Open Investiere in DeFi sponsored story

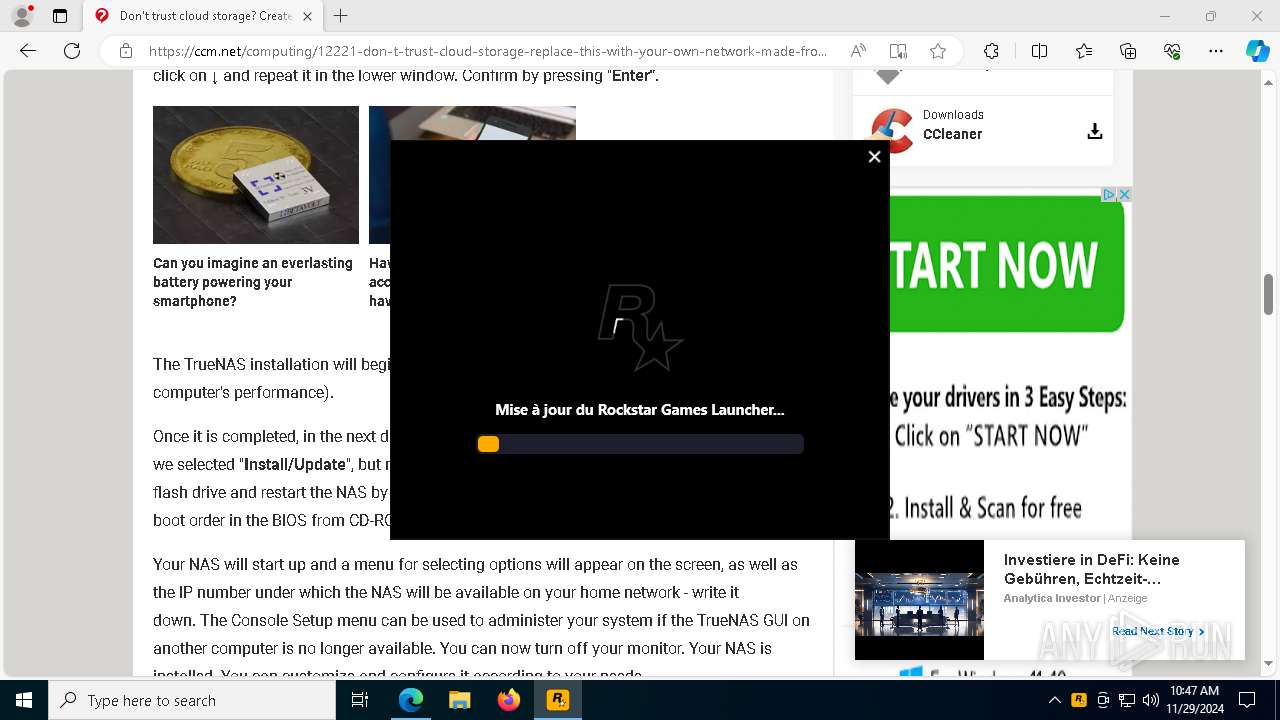click(1092, 569)
